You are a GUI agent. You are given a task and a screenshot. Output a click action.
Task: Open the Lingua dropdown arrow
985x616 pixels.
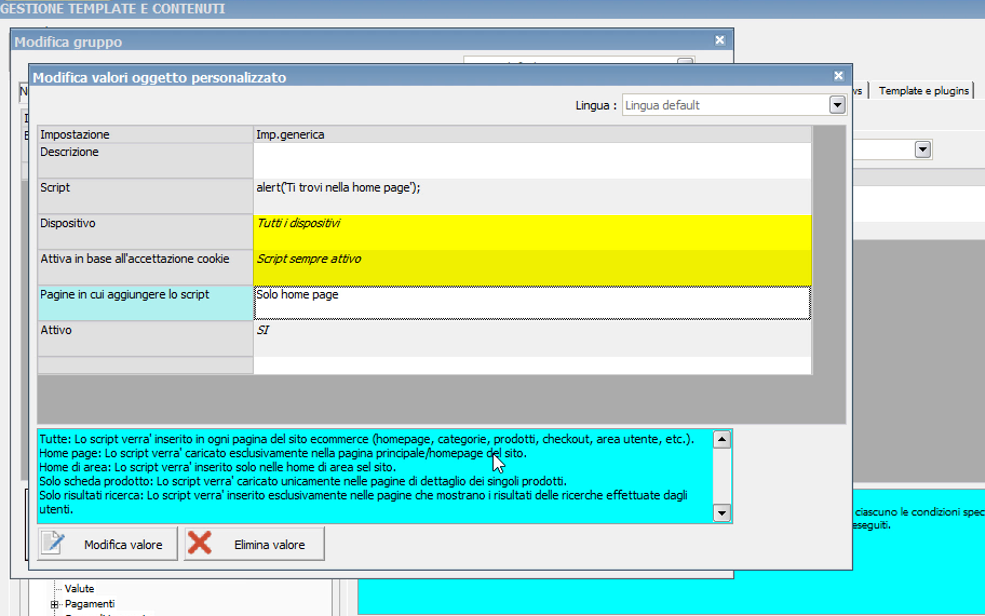(837, 105)
